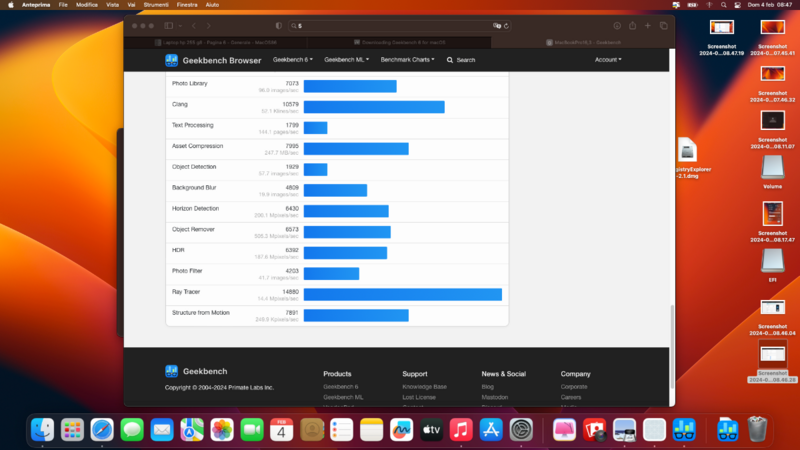This screenshot has height=450, width=800.
Task: Click the Lost License footer link
Action: [419, 397]
